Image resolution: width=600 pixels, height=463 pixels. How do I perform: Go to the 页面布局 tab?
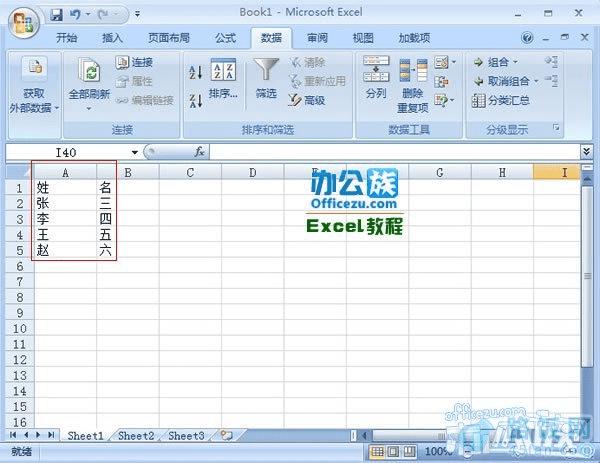[x=169, y=38]
